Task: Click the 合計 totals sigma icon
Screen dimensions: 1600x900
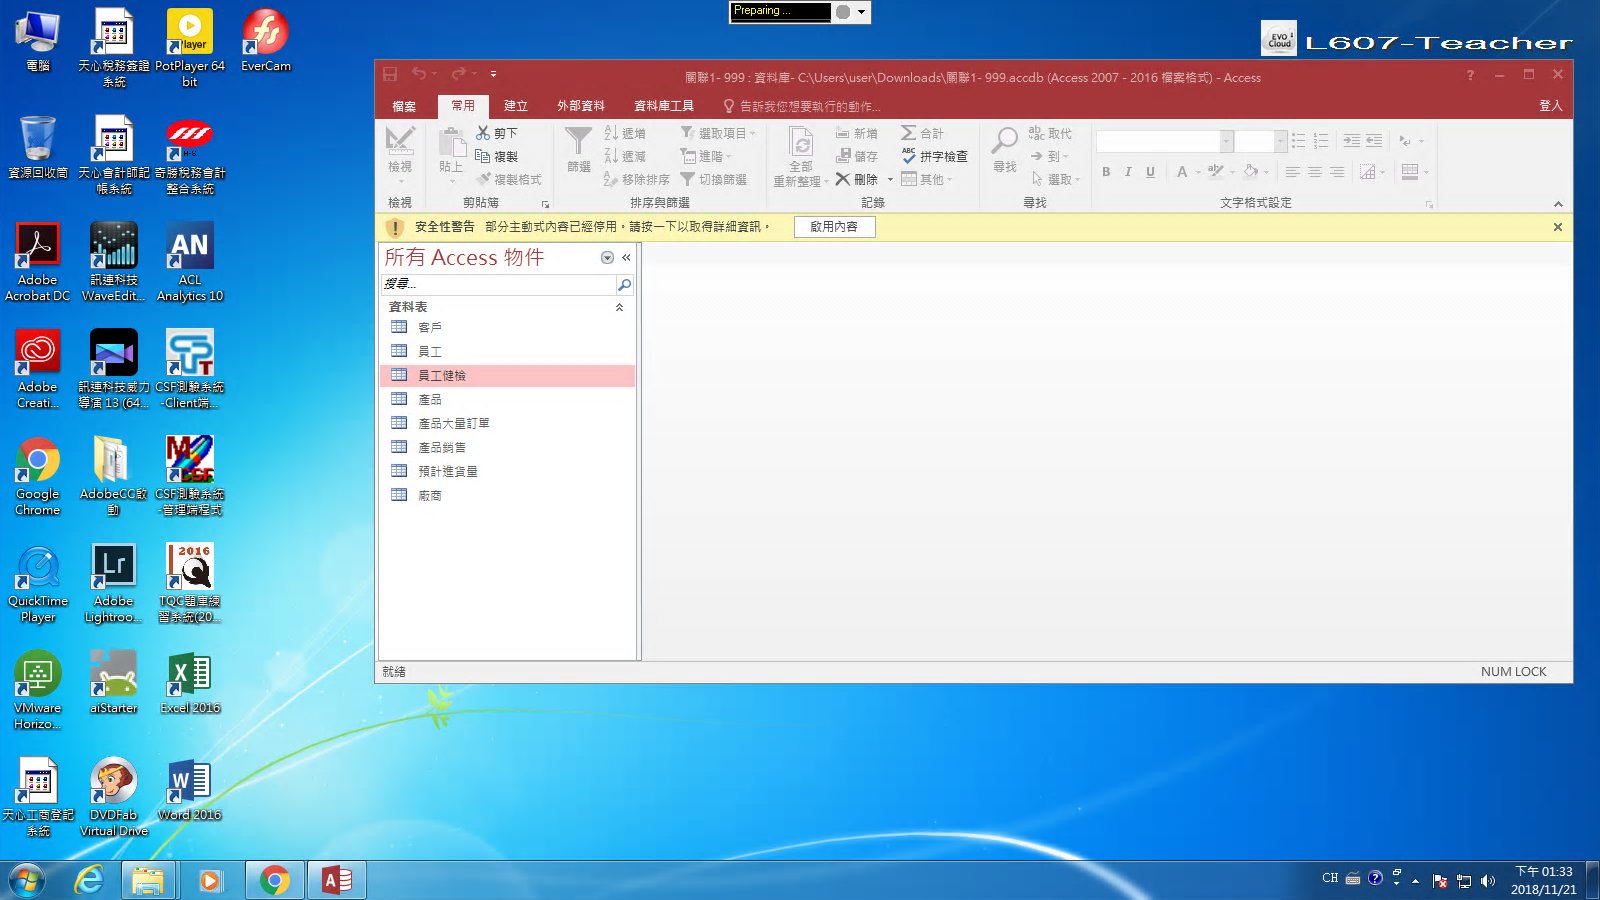Action: [908, 133]
